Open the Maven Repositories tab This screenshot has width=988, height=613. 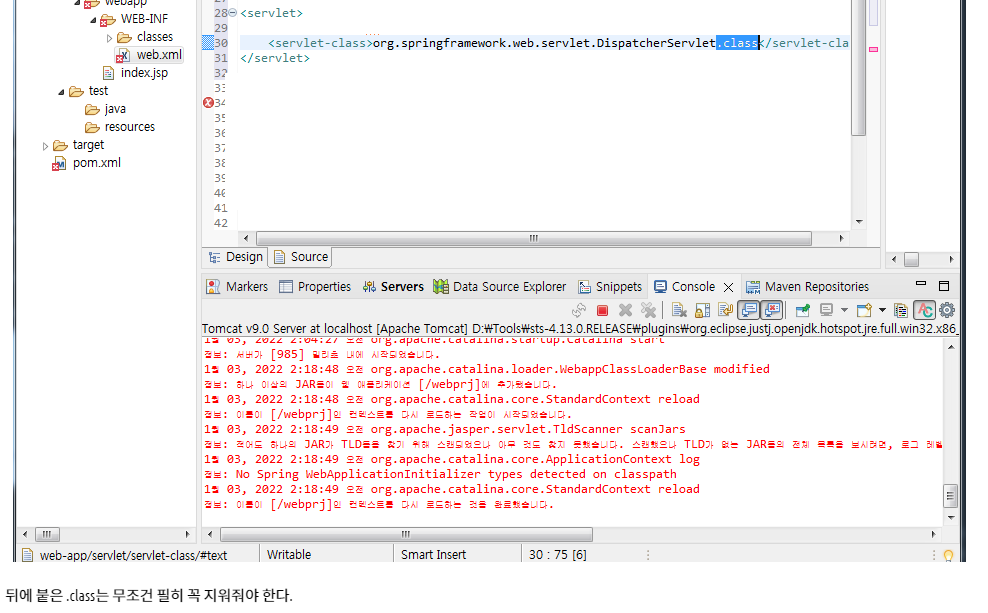(807, 287)
